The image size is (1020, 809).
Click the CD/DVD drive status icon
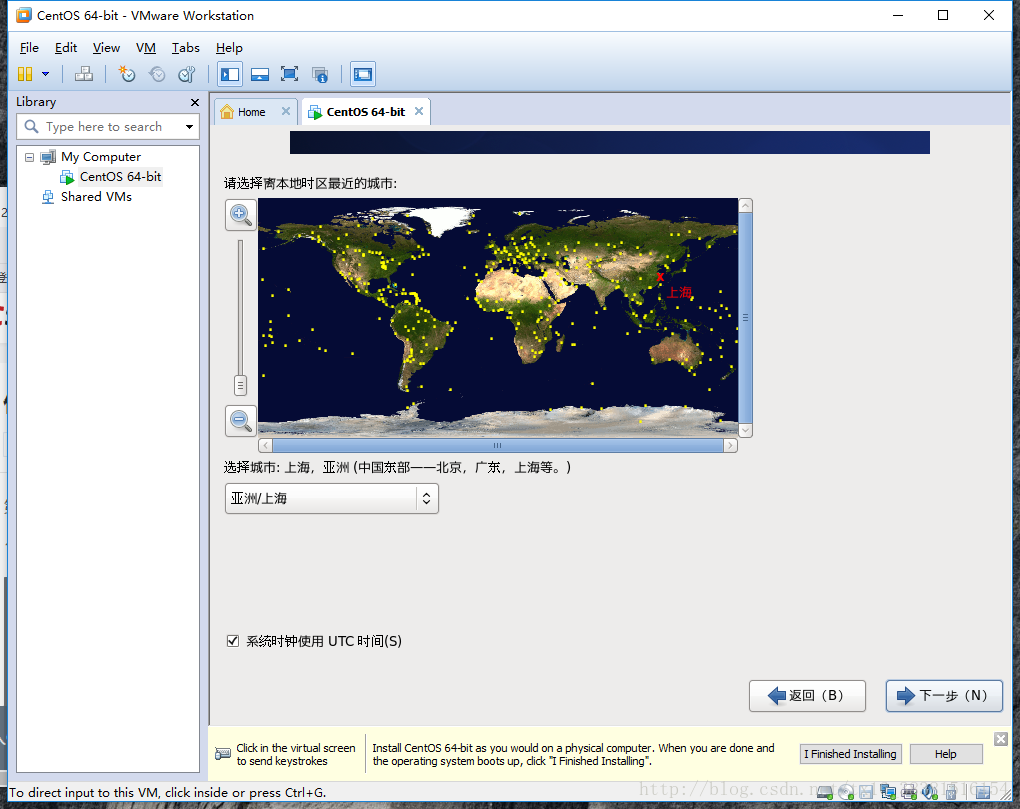tap(846, 791)
